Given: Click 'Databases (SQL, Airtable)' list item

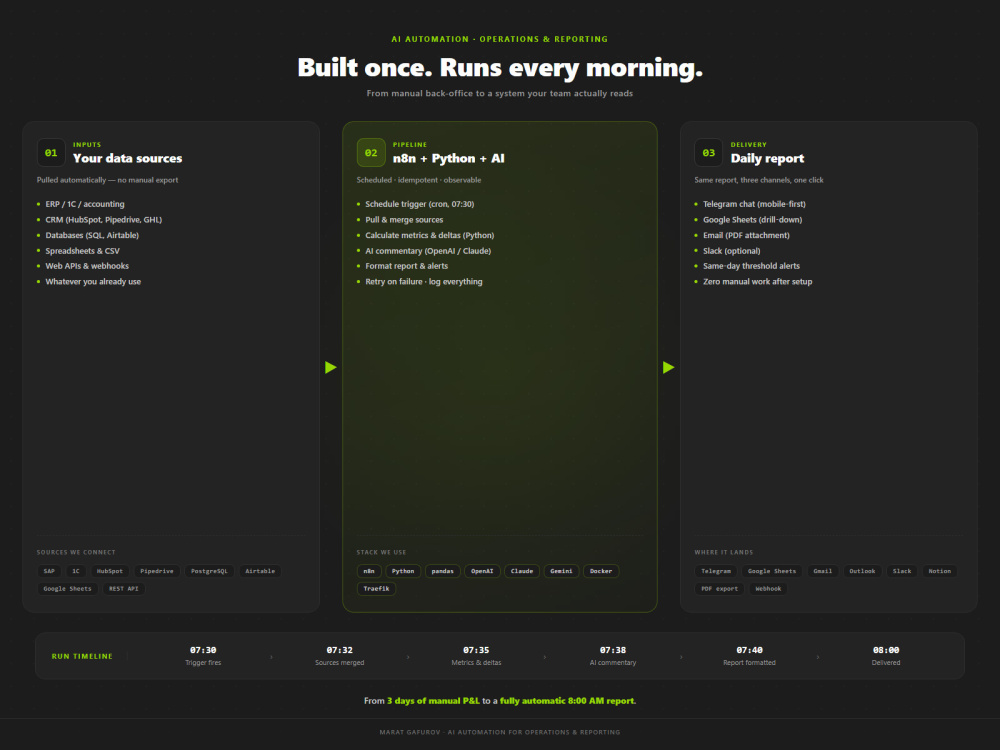Looking at the screenshot, I should pos(92,235).
